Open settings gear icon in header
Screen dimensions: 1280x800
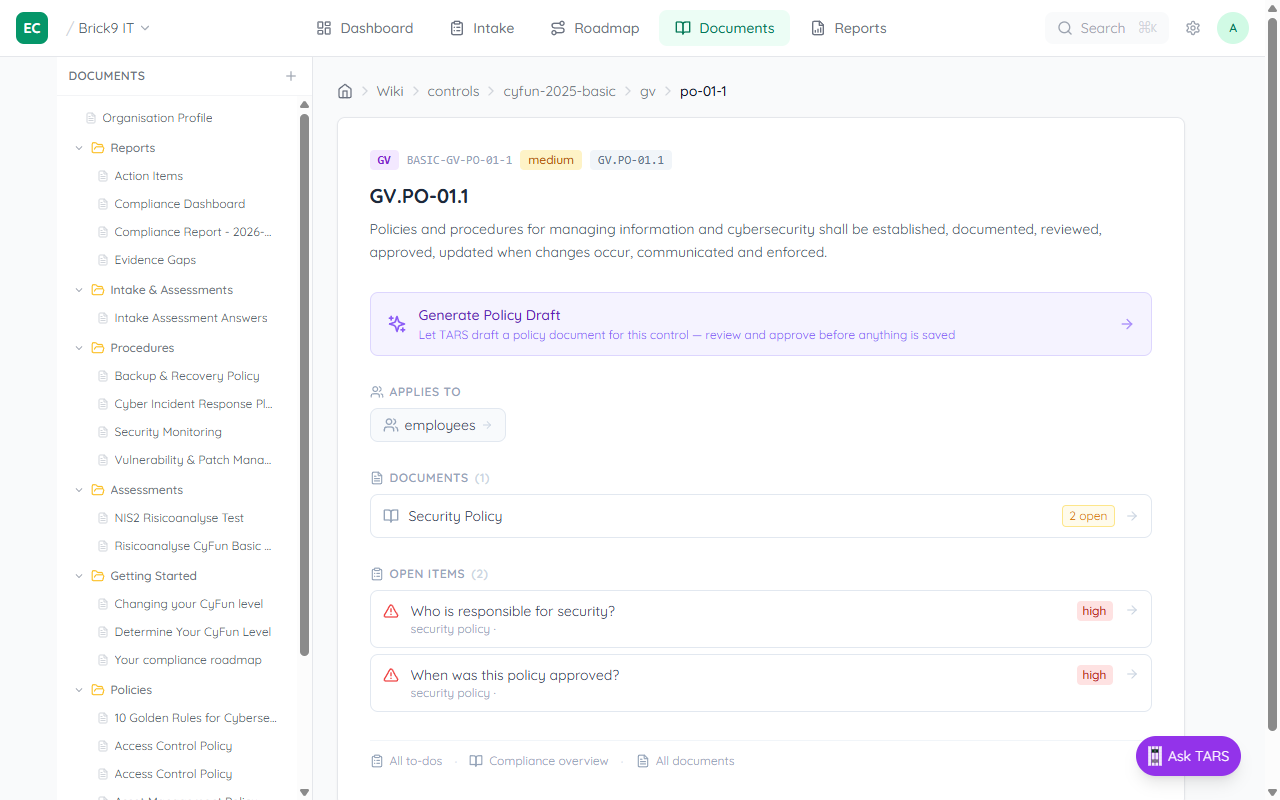point(1193,28)
